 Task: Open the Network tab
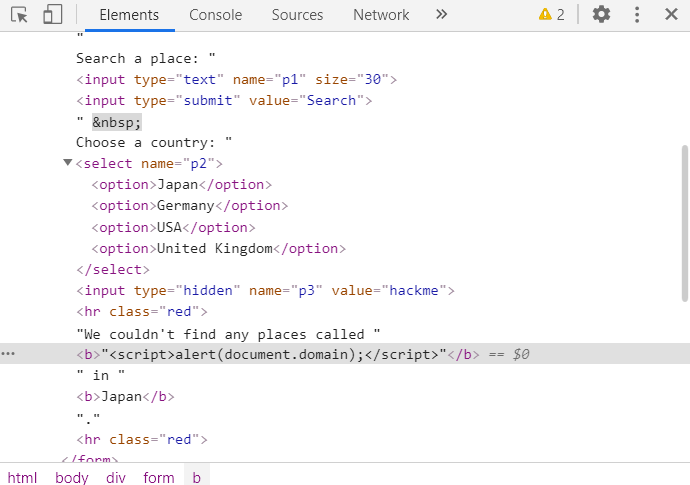click(381, 15)
